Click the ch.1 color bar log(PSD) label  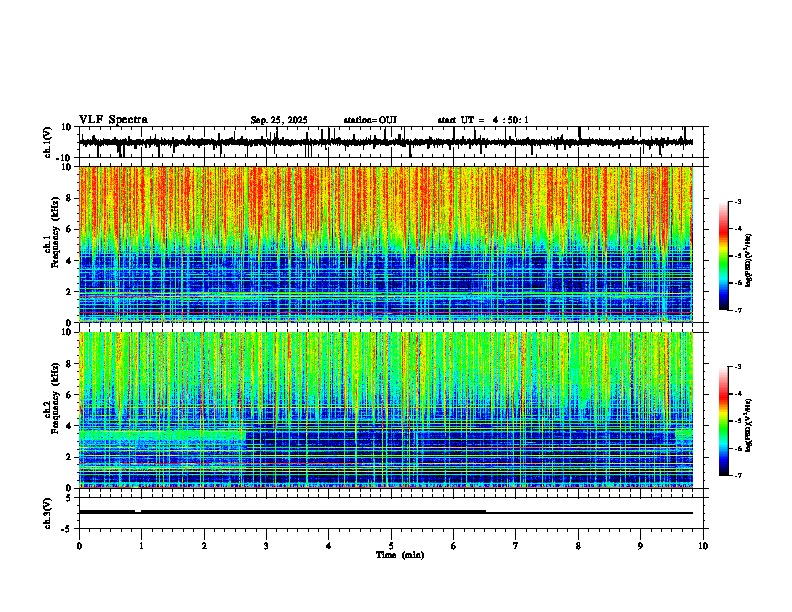click(x=749, y=261)
